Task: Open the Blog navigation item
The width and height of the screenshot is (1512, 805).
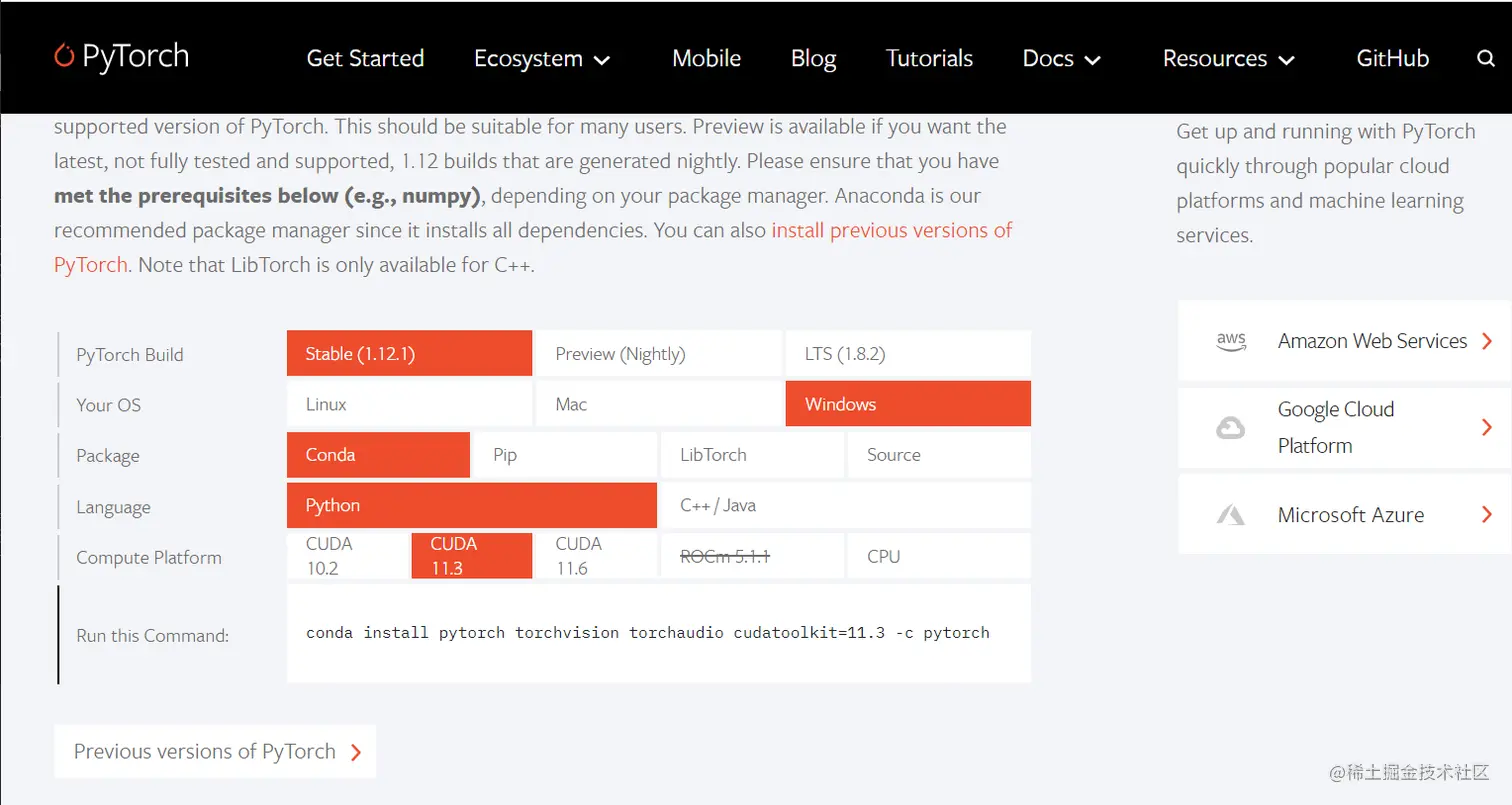Action: click(x=813, y=59)
